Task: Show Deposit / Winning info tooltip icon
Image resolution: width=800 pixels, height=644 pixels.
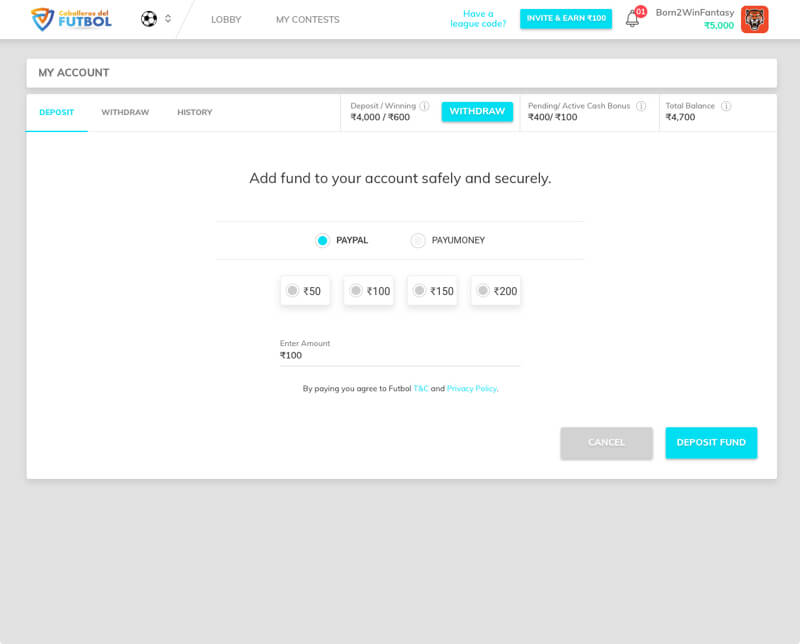Action: 424,106
